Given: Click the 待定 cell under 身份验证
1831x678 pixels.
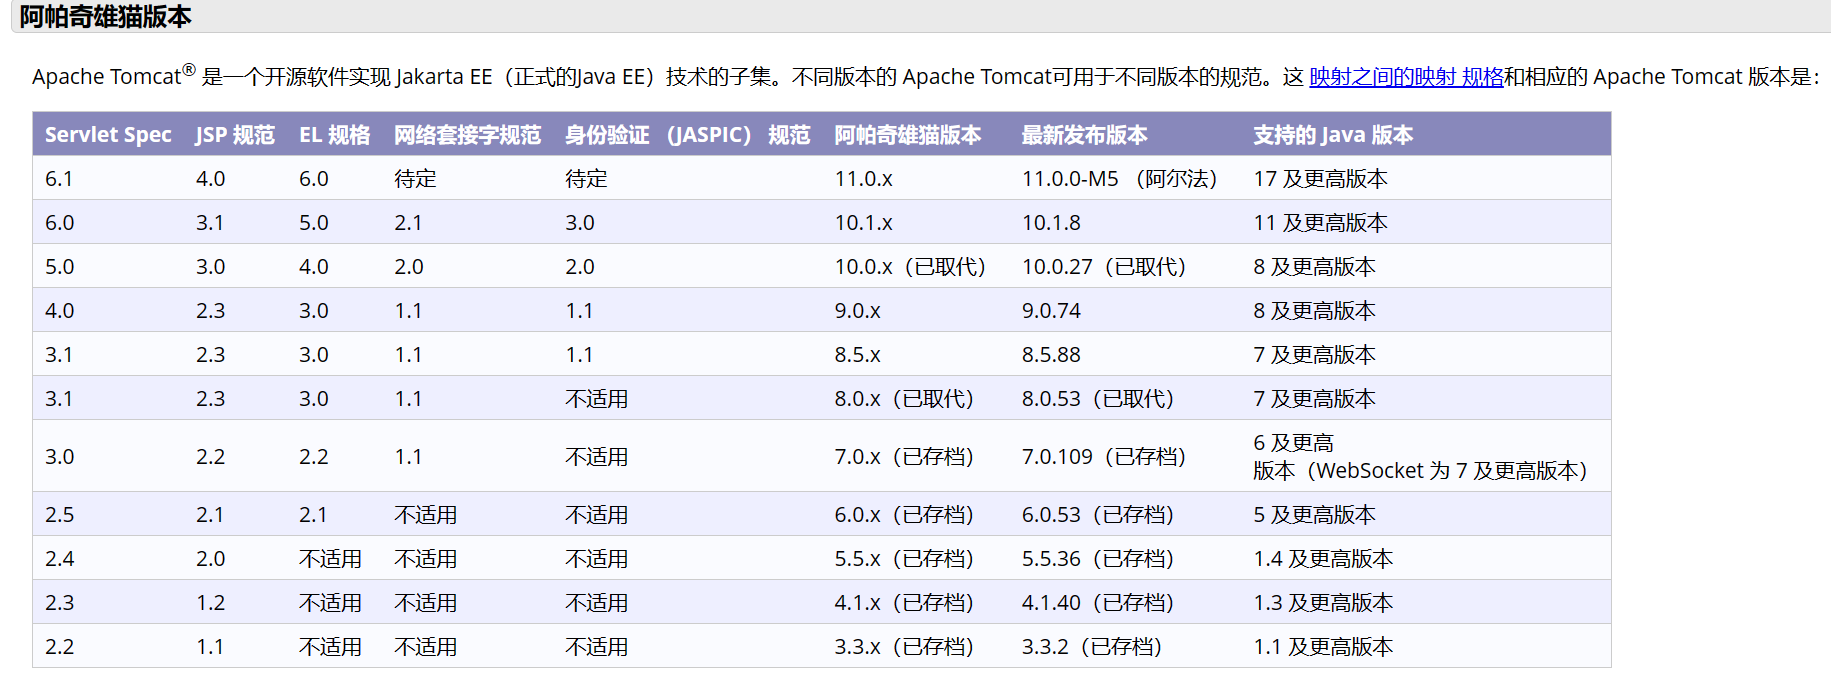Looking at the screenshot, I should 586,179.
